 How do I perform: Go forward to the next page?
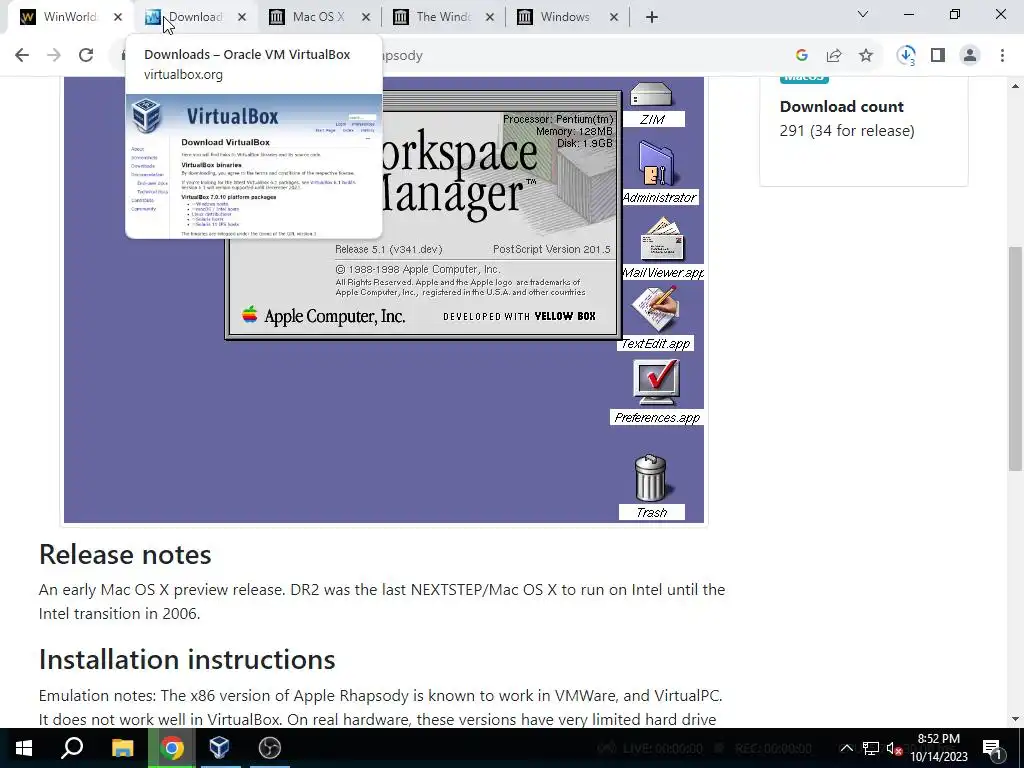(54, 55)
